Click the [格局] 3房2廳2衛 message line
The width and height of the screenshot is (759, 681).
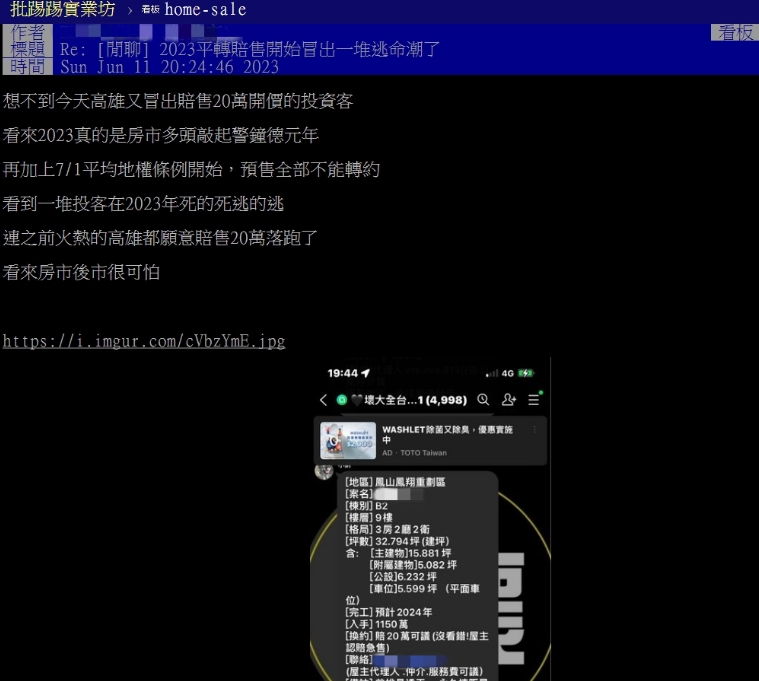387,530
